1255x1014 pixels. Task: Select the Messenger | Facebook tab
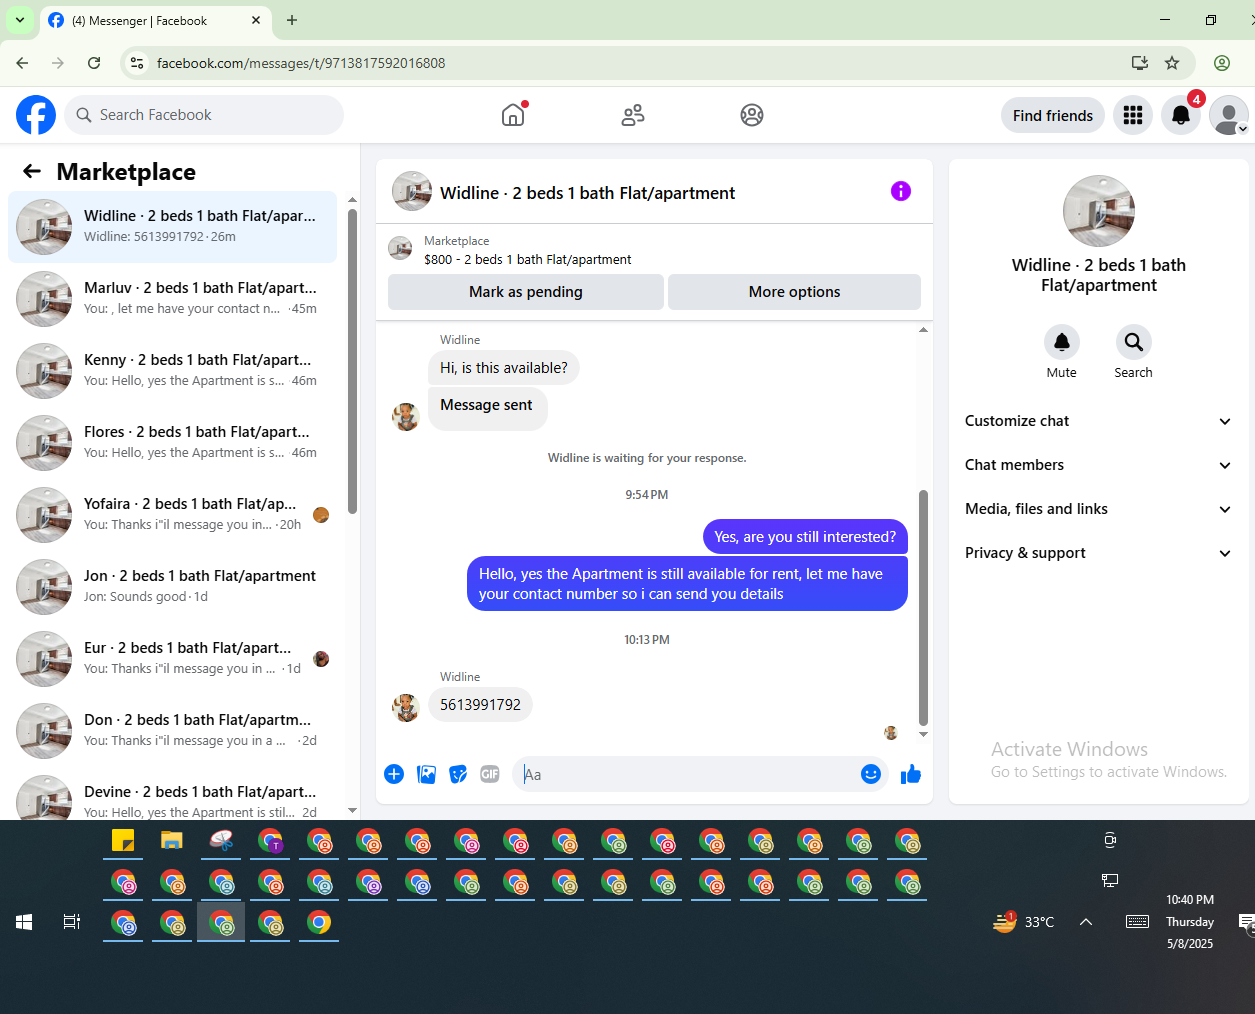click(x=155, y=20)
